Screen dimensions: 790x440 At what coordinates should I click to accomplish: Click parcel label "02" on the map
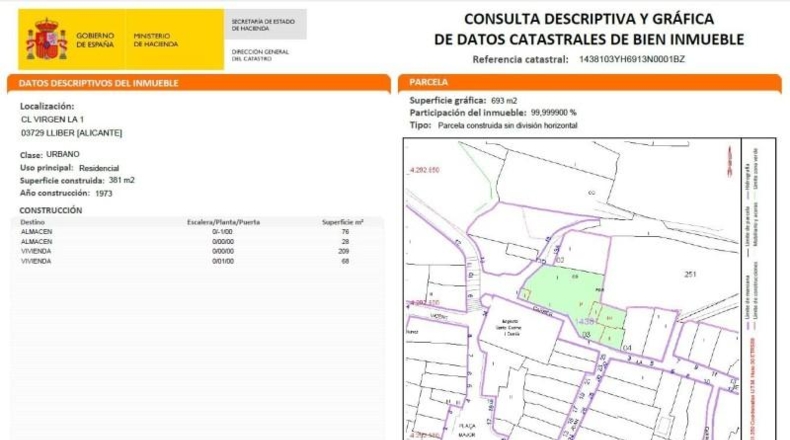[x=560, y=261]
